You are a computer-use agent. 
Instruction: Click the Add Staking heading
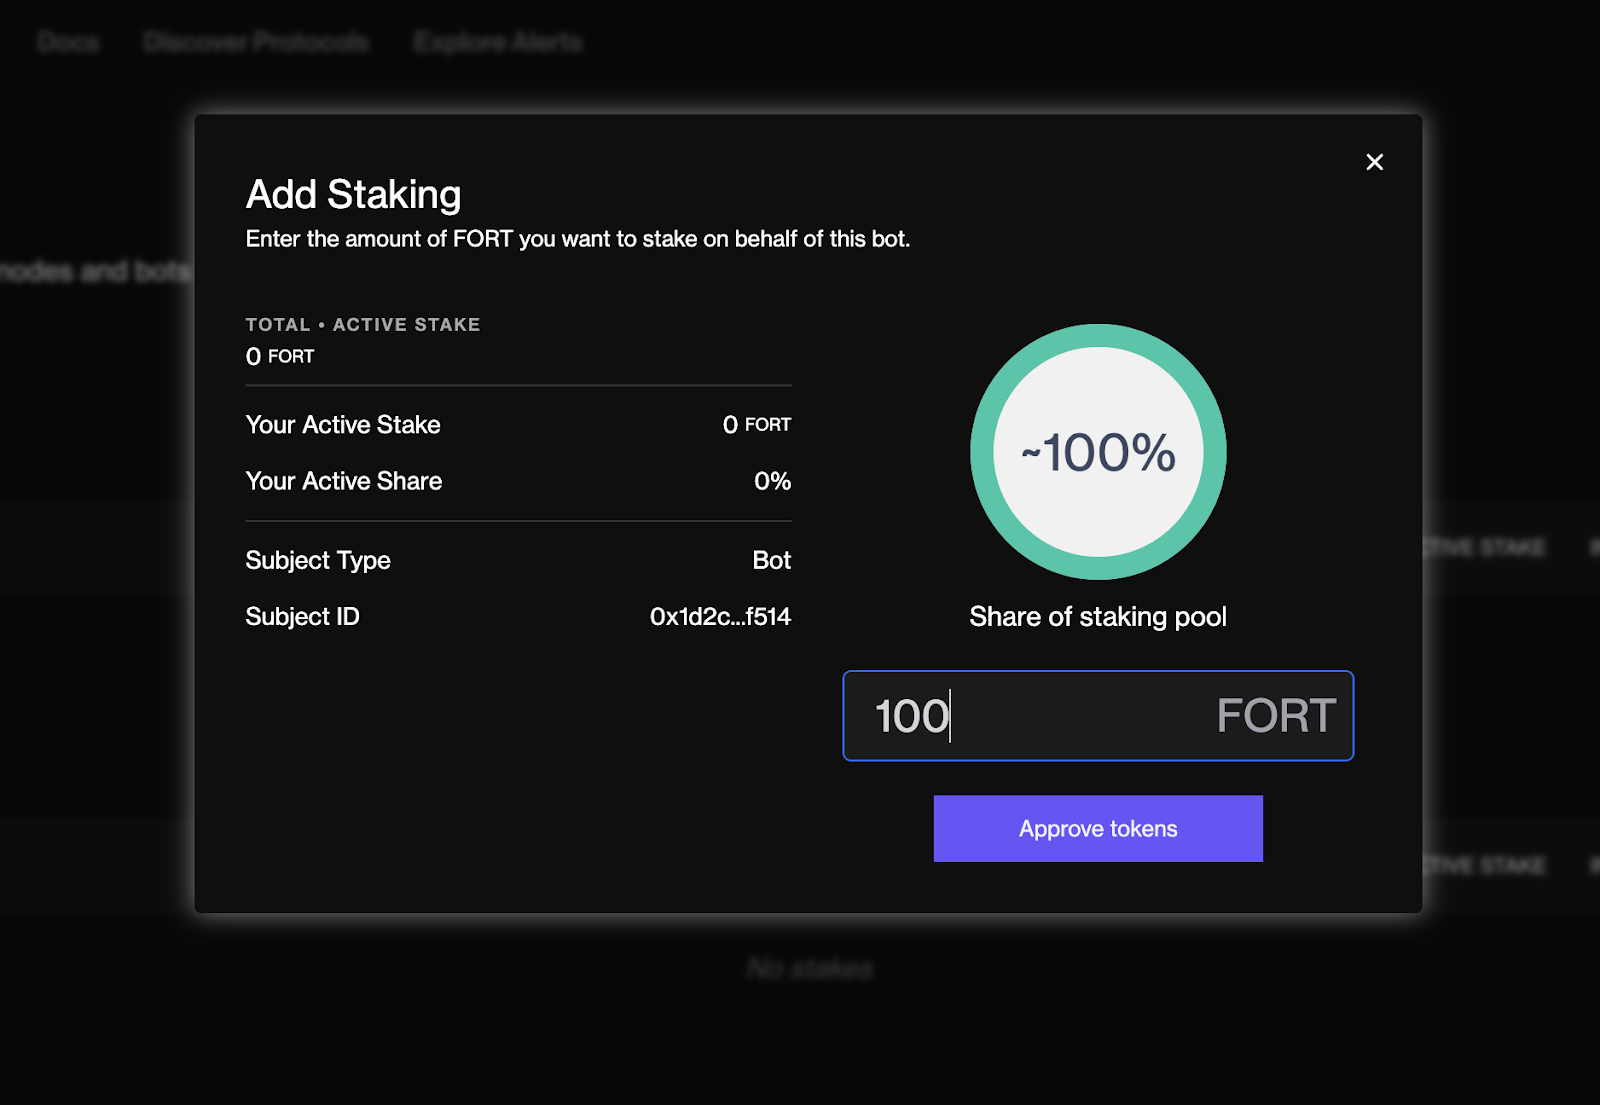tap(352, 194)
